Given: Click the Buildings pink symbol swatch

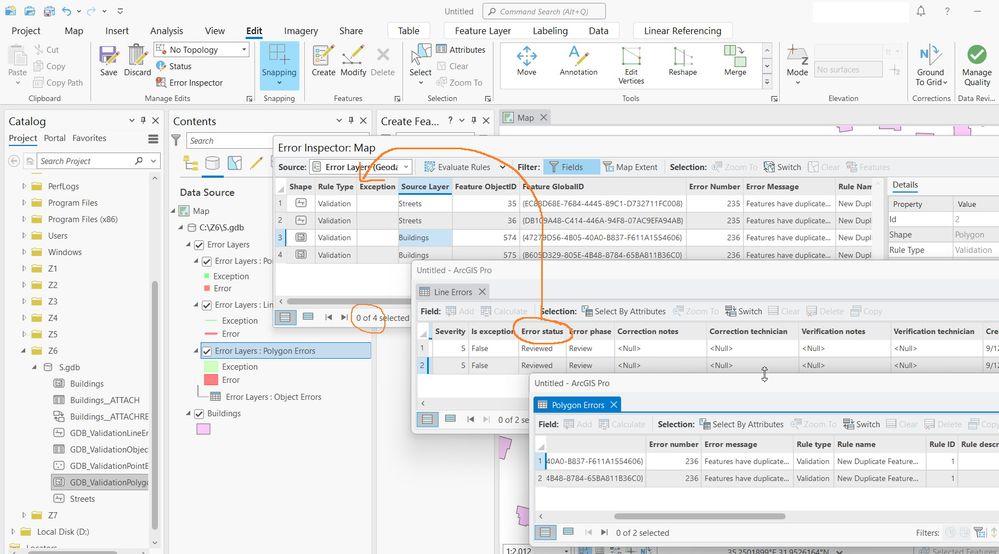Looking at the screenshot, I should click(203, 430).
